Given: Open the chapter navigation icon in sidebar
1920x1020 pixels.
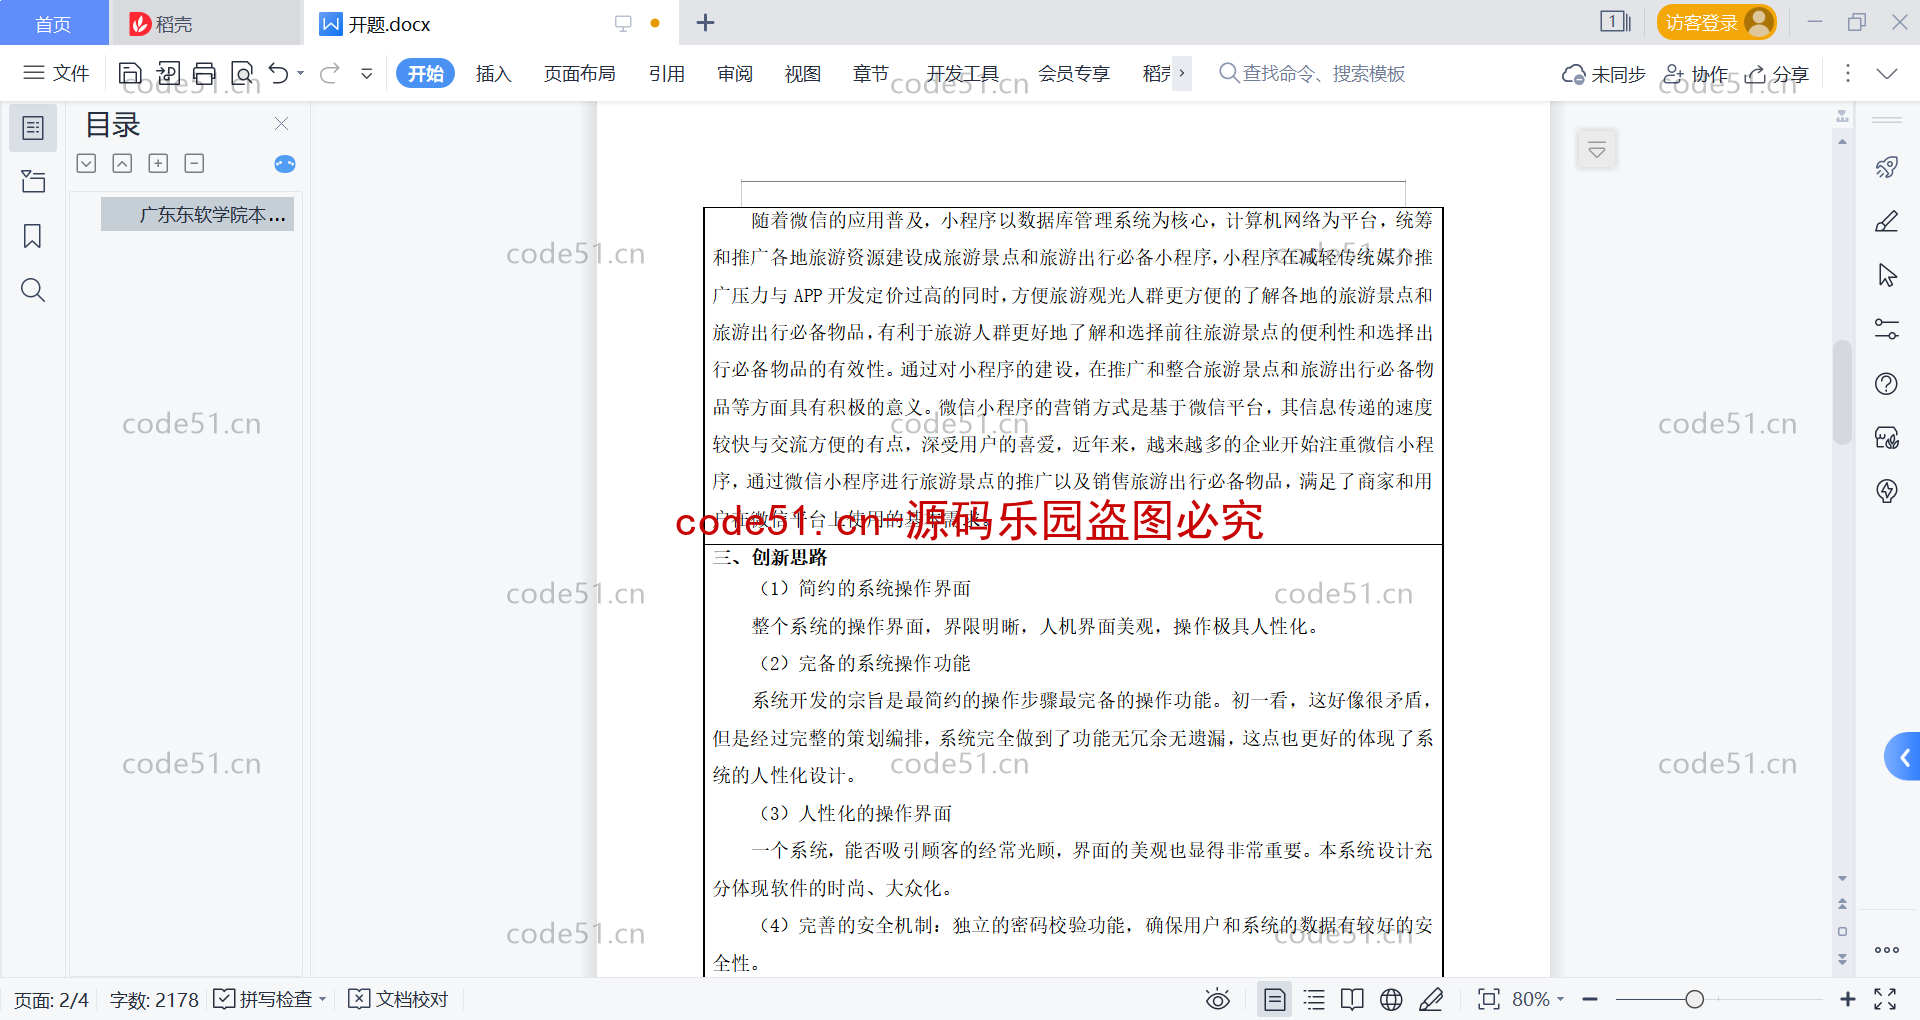Looking at the screenshot, I should click(33, 182).
